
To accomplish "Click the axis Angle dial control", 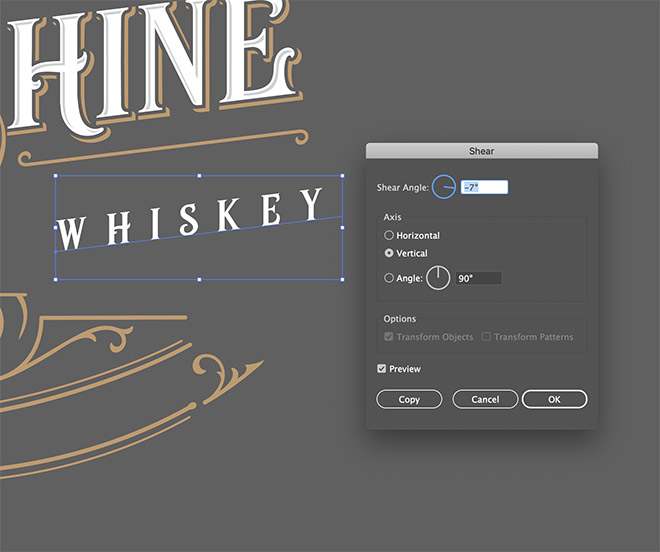I will click(x=438, y=279).
